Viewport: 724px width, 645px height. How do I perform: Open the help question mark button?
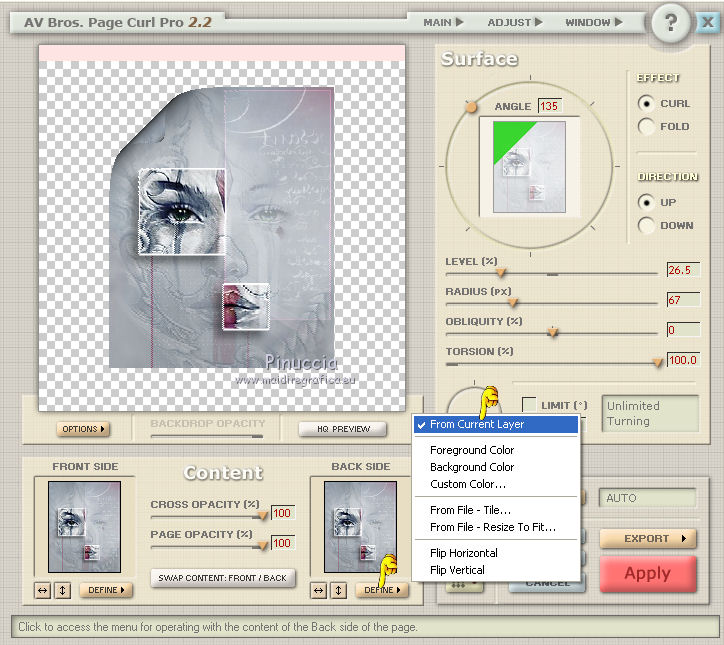point(671,23)
